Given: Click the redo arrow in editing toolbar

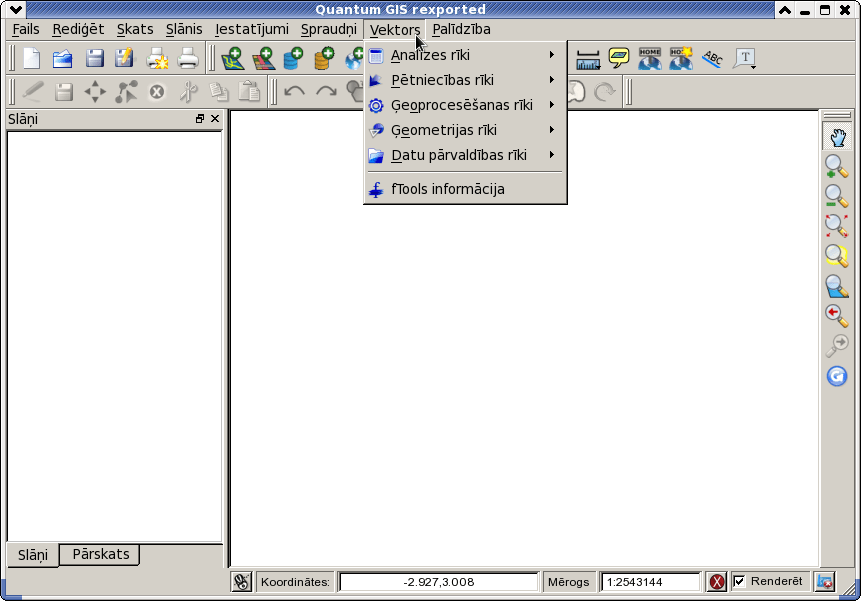Looking at the screenshot, I should pyautogui.click(x=326, y=91).
